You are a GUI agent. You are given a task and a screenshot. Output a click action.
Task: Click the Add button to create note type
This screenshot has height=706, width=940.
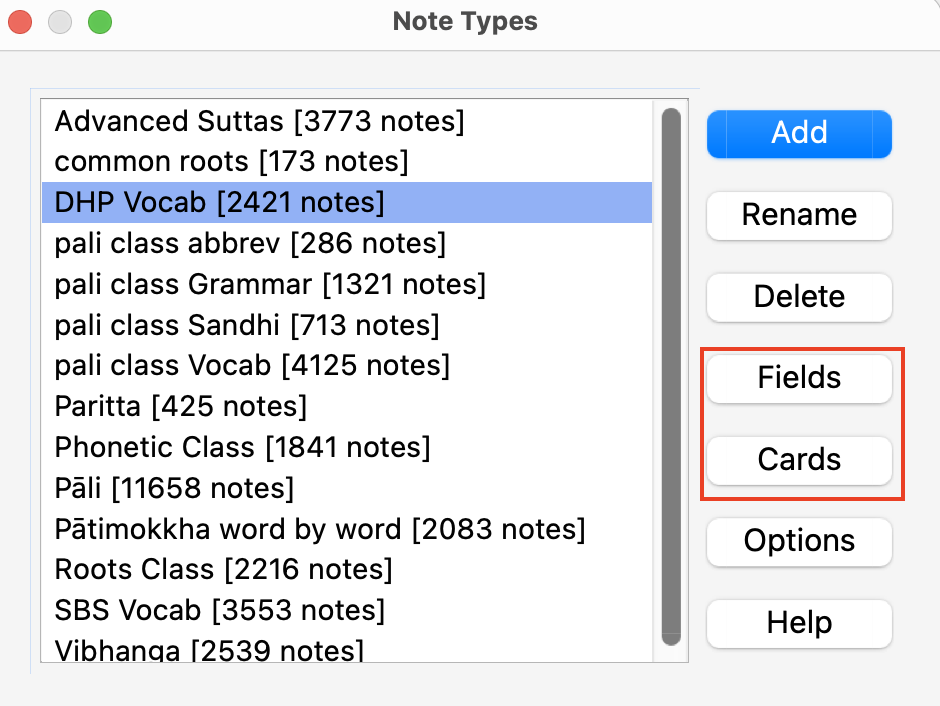tap(798, 133)
